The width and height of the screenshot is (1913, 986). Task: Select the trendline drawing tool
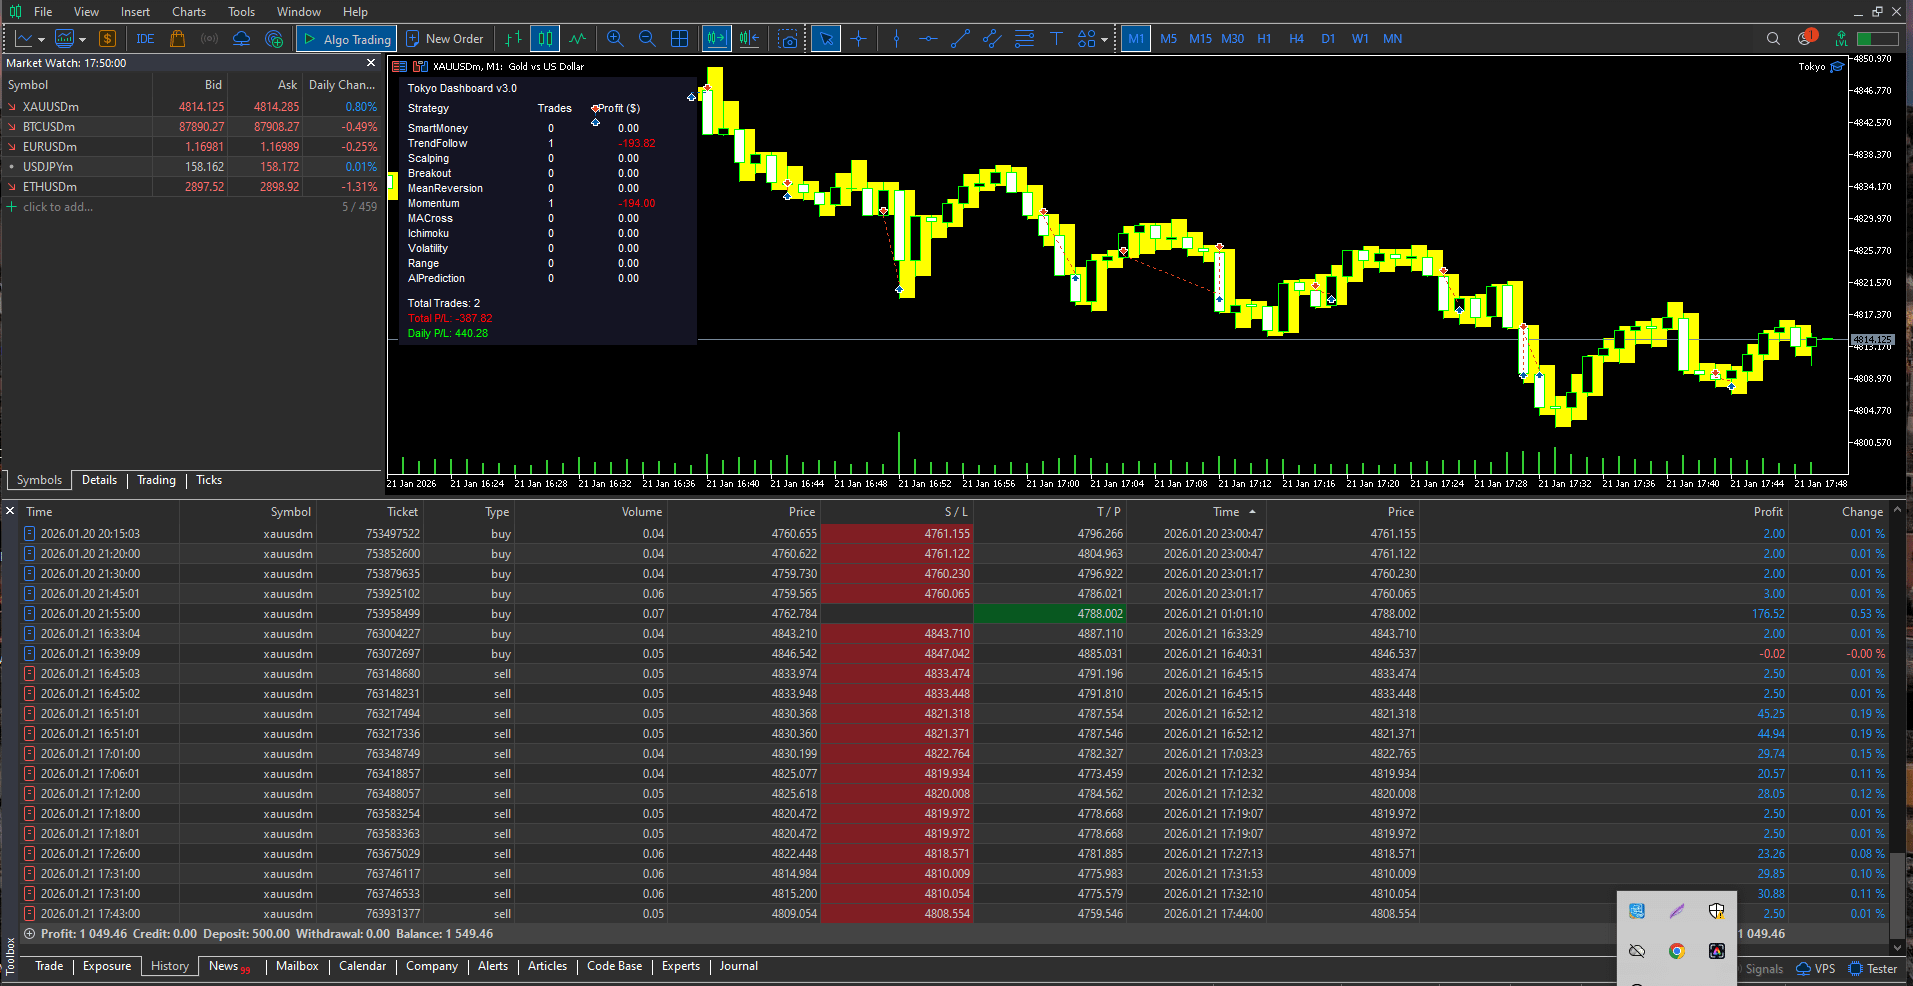[960, 38]
